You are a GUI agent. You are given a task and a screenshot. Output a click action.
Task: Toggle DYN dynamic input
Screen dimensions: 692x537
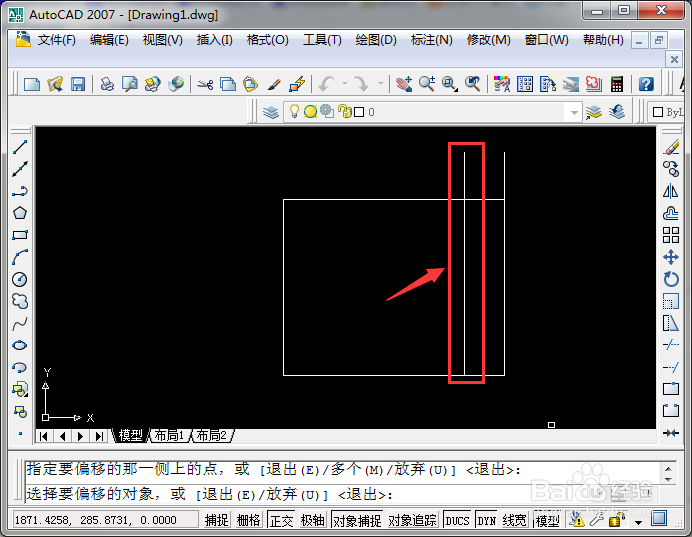tap(486, 521)
